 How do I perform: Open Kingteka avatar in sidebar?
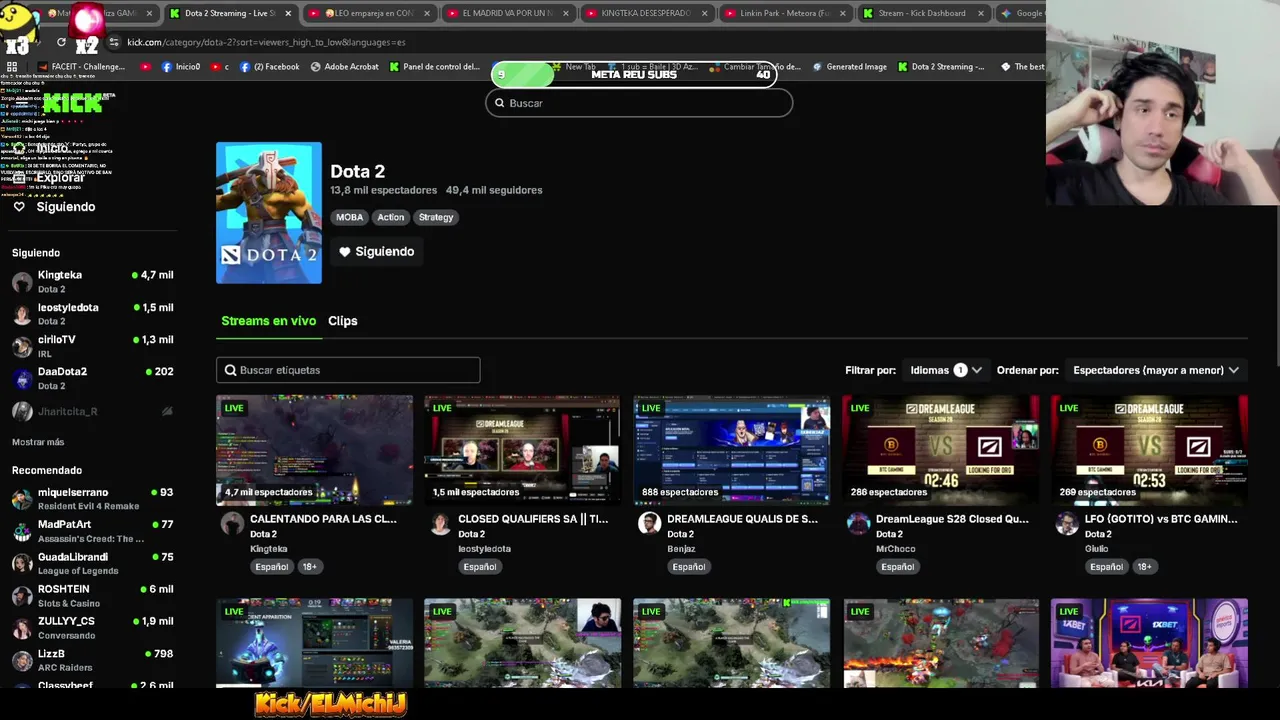(x=22, y=282)
